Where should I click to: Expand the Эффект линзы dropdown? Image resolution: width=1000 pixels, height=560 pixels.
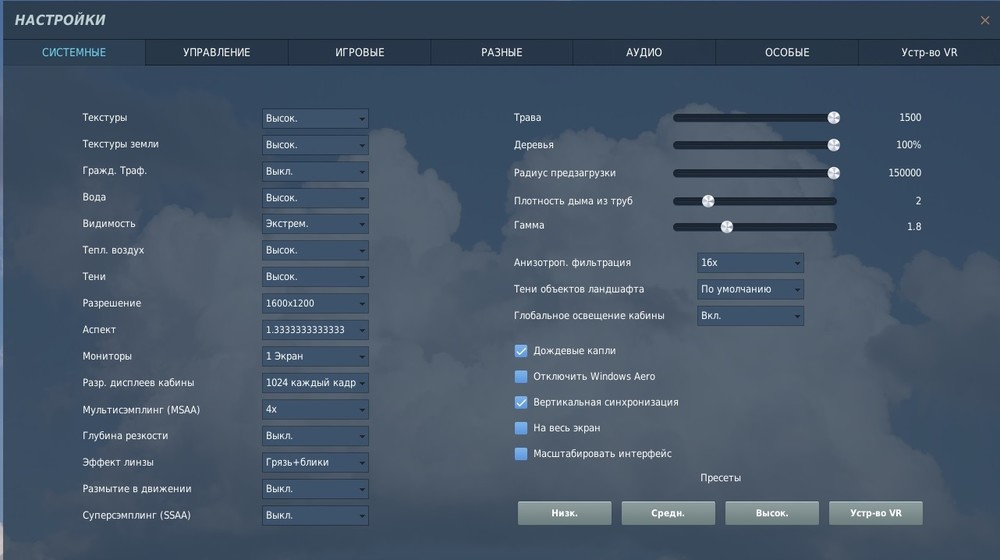point(315,462)
